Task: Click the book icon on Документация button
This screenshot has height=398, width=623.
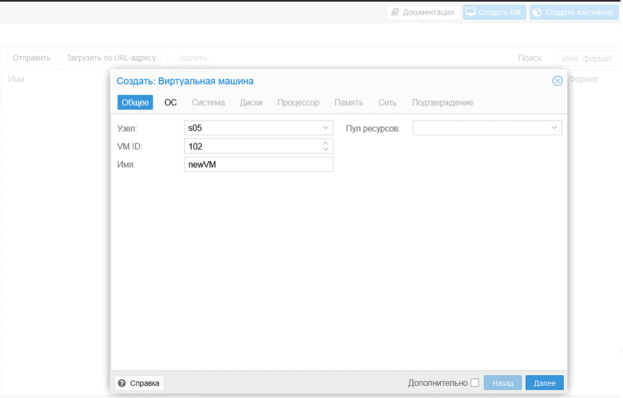Action: pyautogui.click(x=395, y=12)
